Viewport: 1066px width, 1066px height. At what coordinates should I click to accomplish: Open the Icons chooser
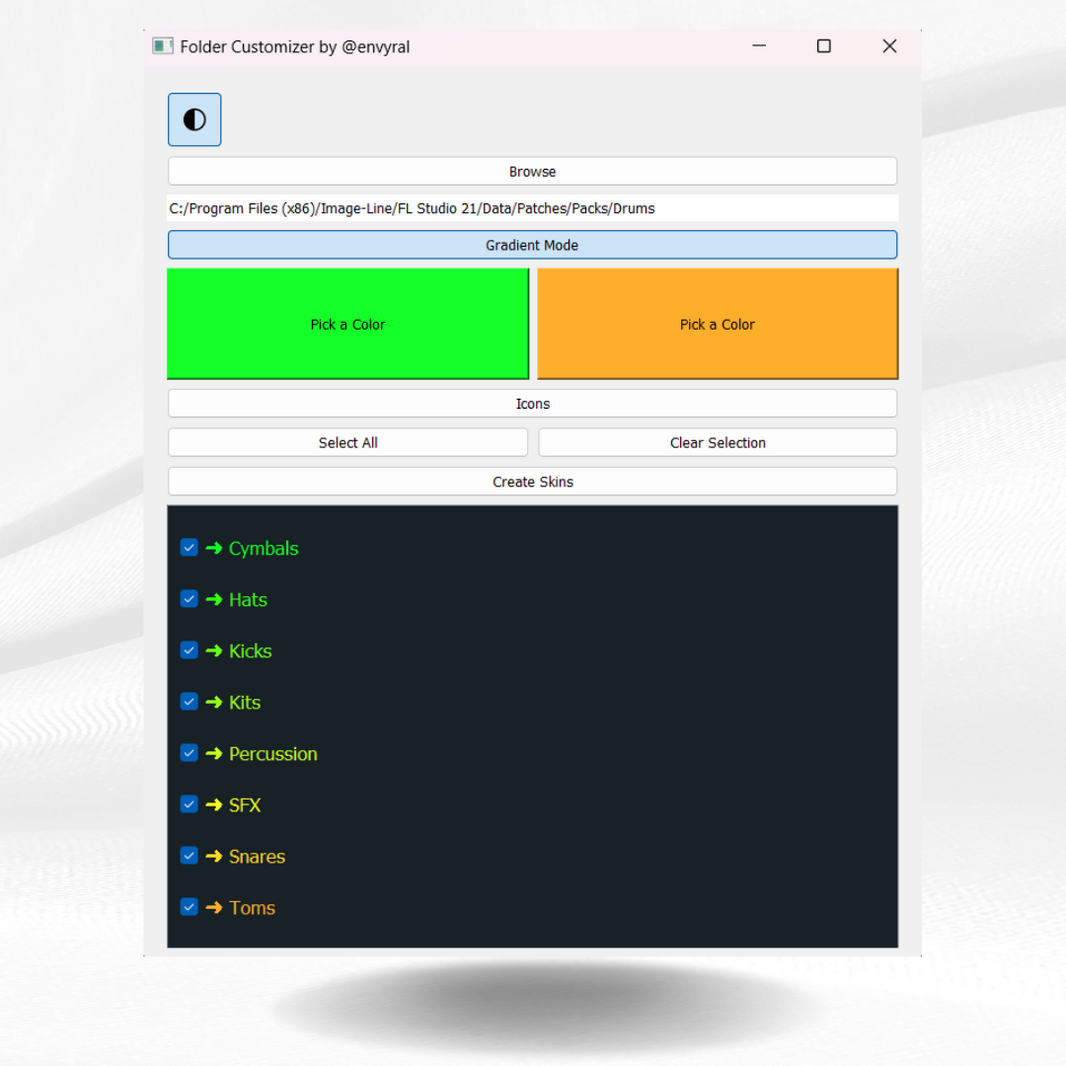(532, 404)
